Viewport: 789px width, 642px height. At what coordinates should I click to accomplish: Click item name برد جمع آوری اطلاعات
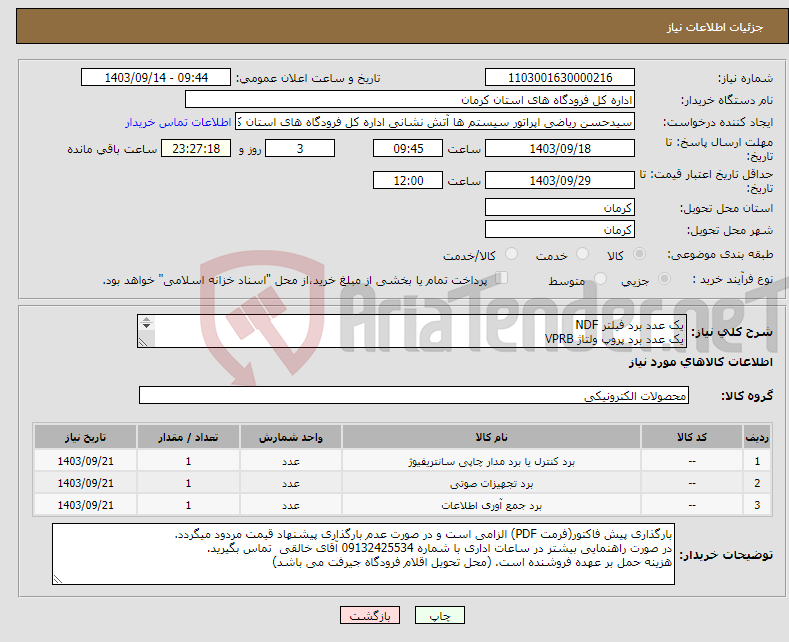tap(491, 505)
